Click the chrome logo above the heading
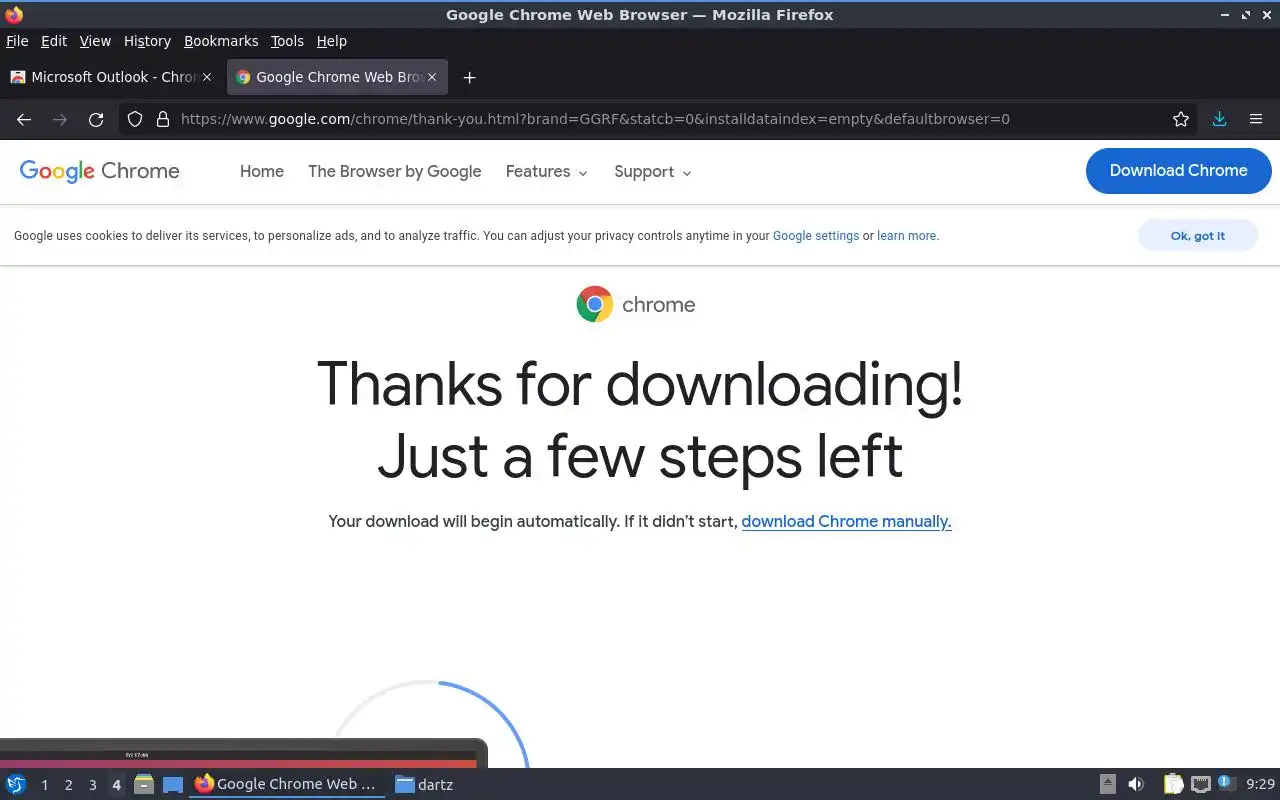Image resolution: width=1280 pixels, height=800 pixels. 636,304
